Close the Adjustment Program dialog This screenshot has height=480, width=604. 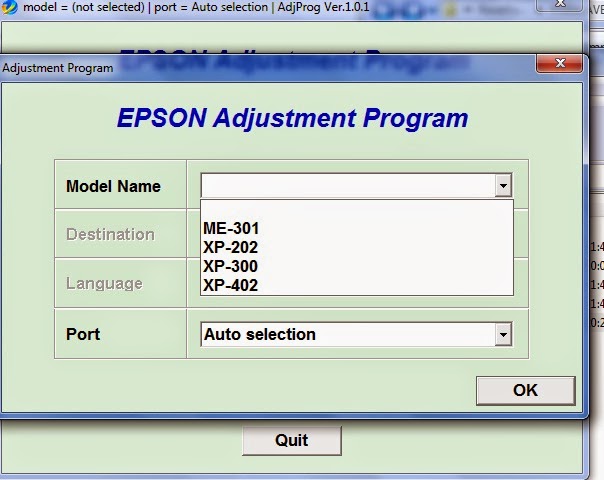pos(559,63)
